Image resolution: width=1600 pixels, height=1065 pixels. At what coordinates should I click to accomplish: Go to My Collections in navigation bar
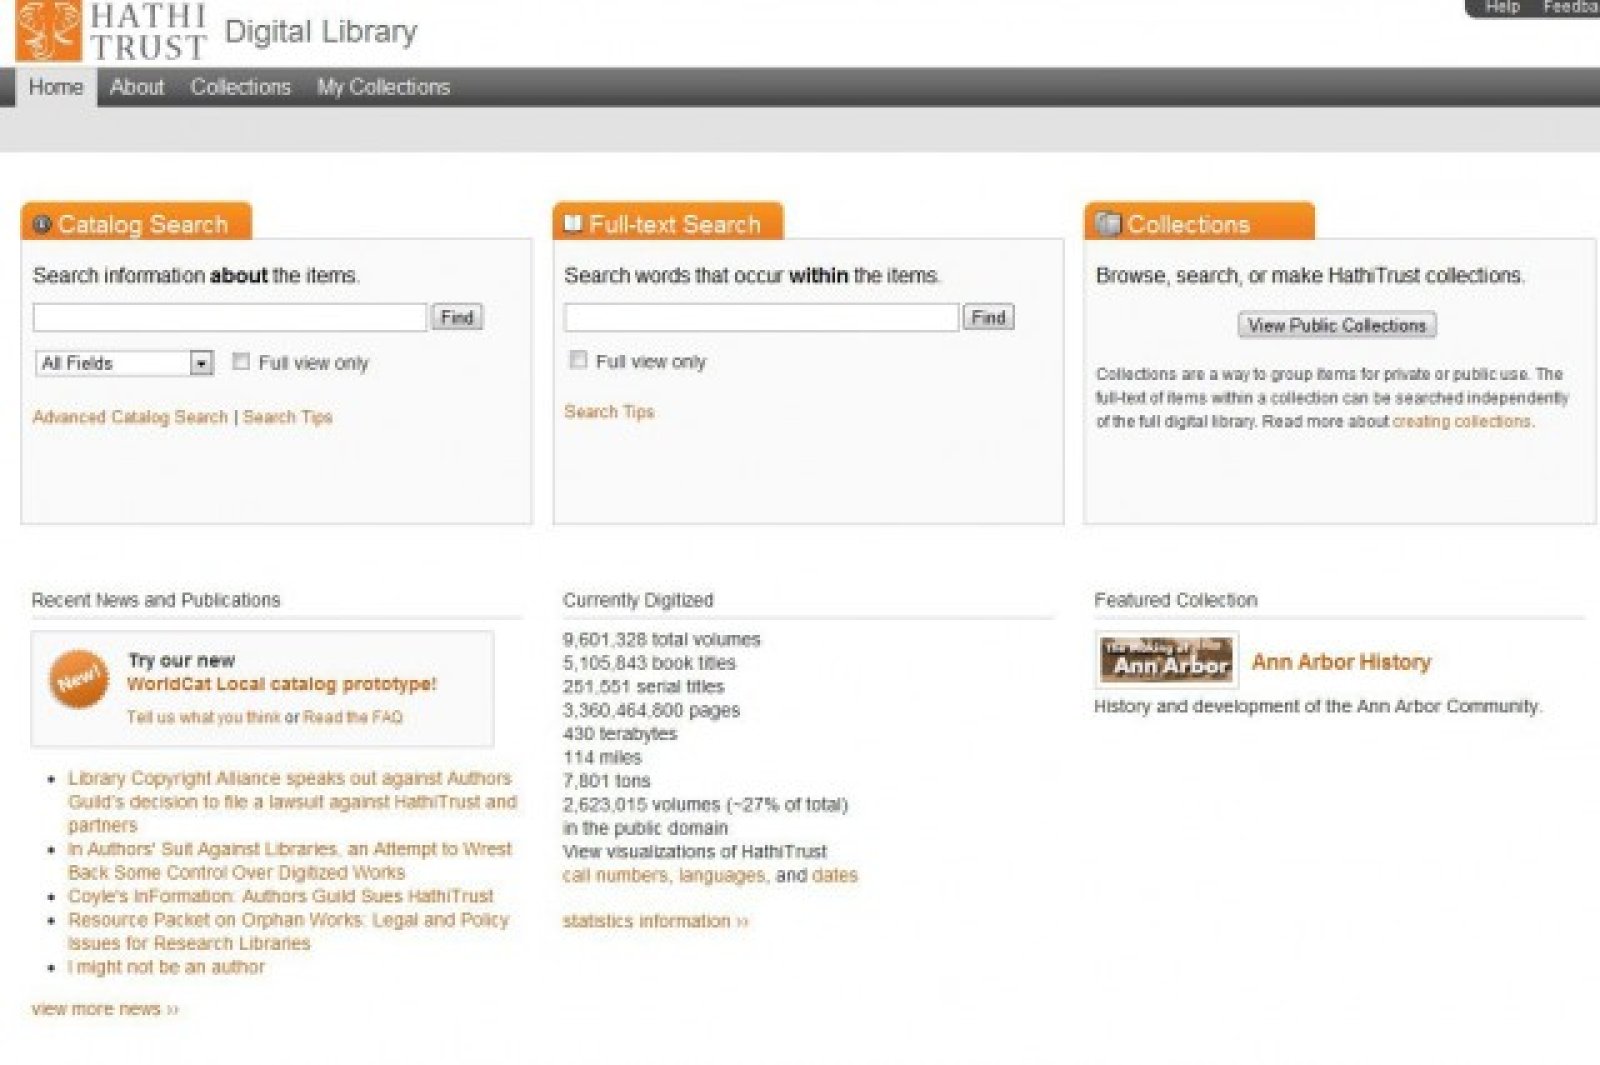click(383, 87)
